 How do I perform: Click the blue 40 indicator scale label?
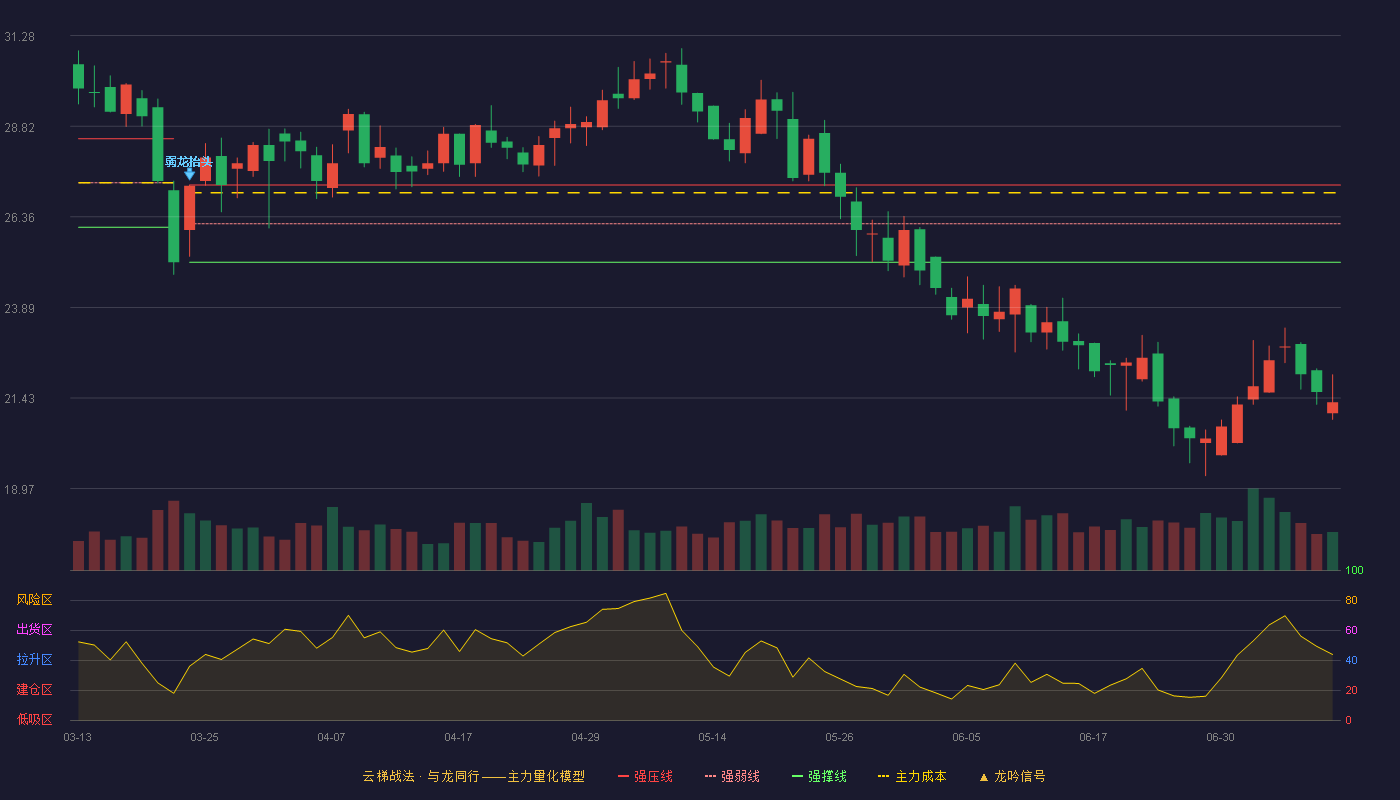[1351, 660]
